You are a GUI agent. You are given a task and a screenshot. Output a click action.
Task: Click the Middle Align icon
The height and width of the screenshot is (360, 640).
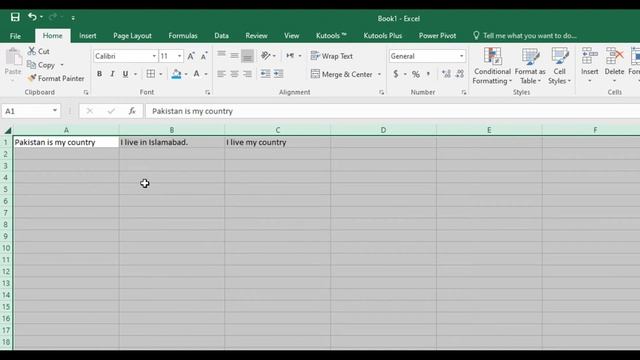234,56
